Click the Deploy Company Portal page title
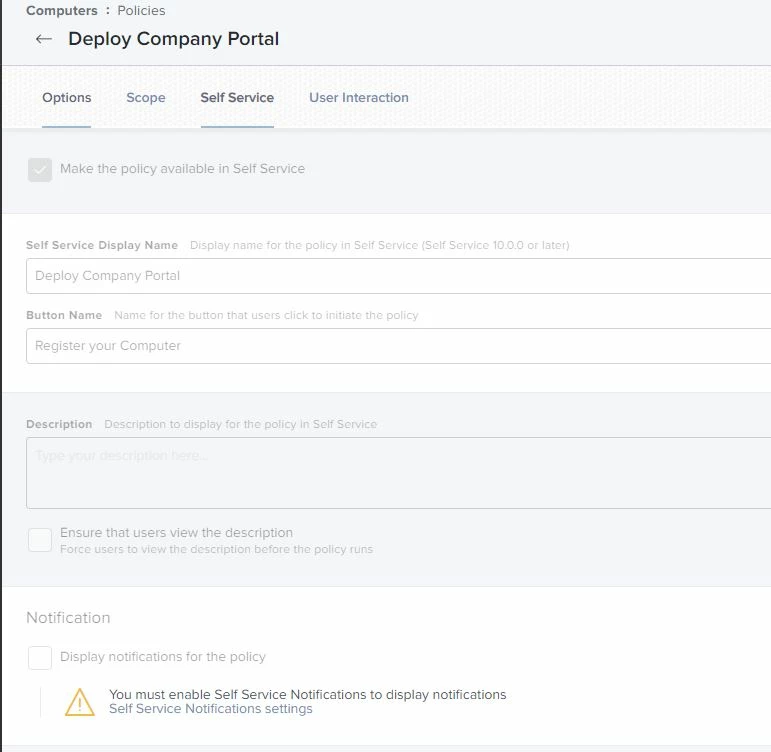The height and width of the screenshot is (752, 771). click(x=174, y=39)
